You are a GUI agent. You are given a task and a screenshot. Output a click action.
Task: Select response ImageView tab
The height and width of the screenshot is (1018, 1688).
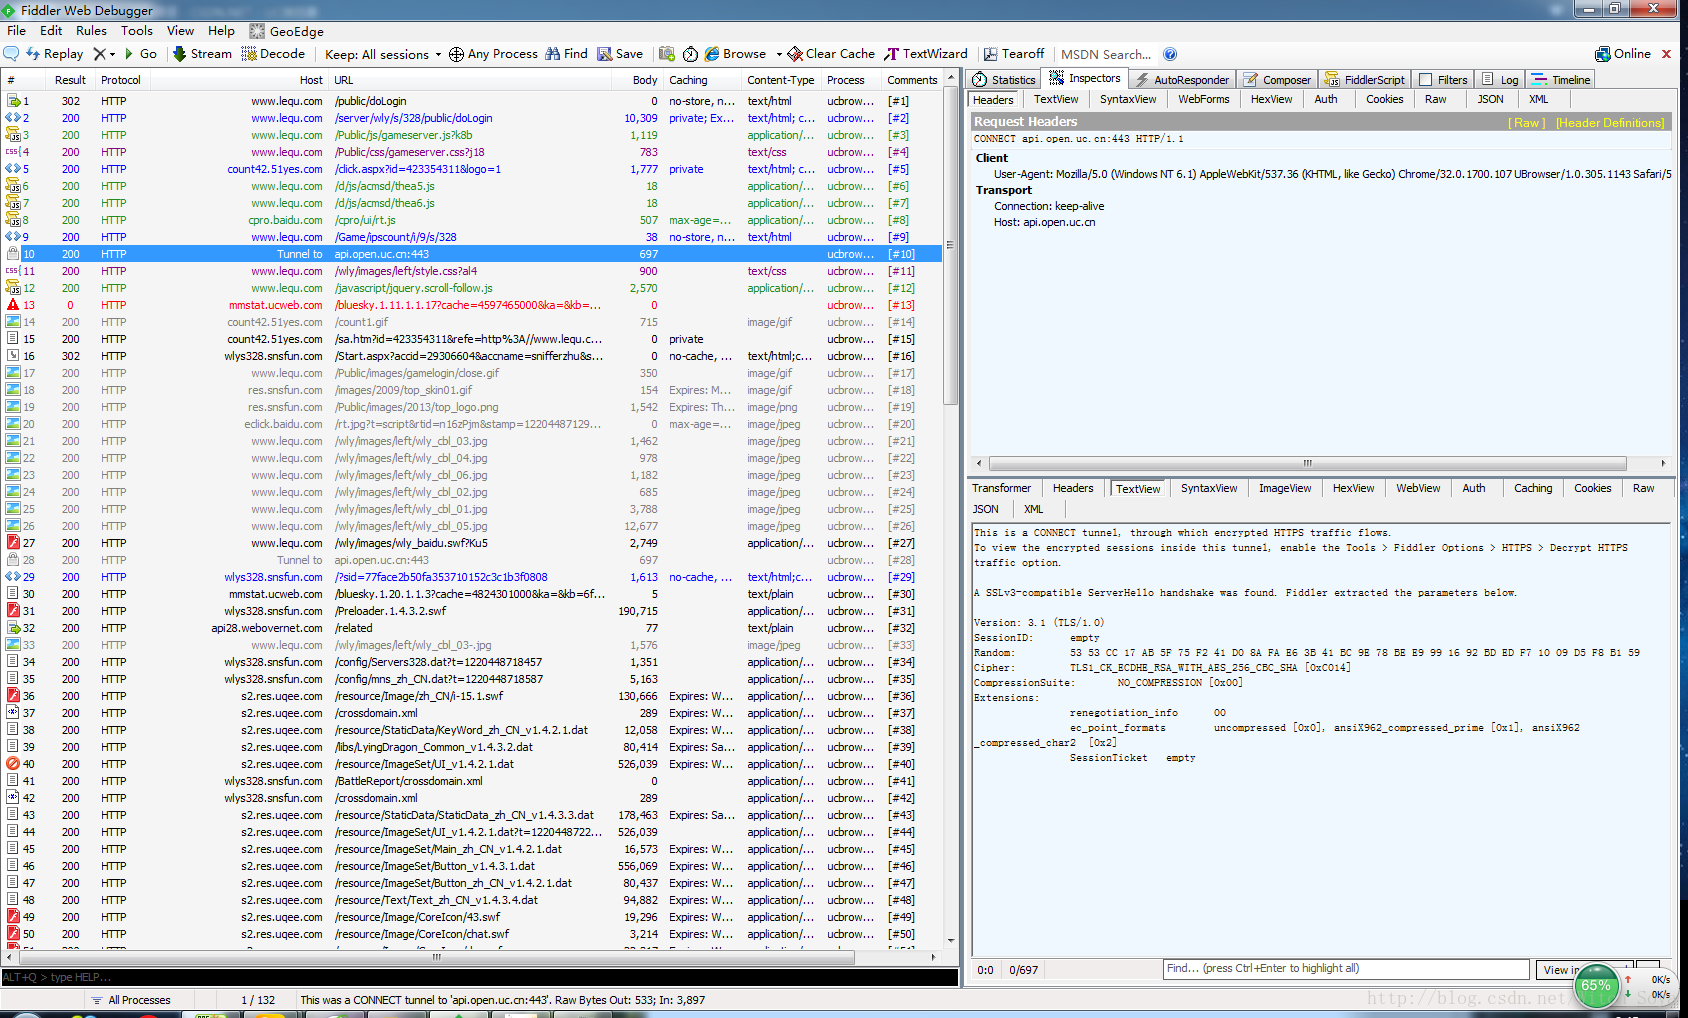click(1285, 488)
